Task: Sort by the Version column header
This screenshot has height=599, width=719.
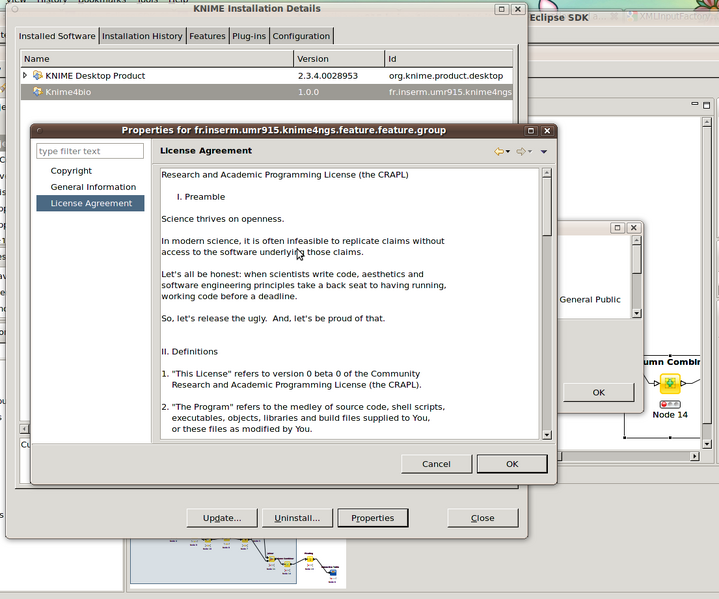Action: pyautogui.click(x=339, y=59)
